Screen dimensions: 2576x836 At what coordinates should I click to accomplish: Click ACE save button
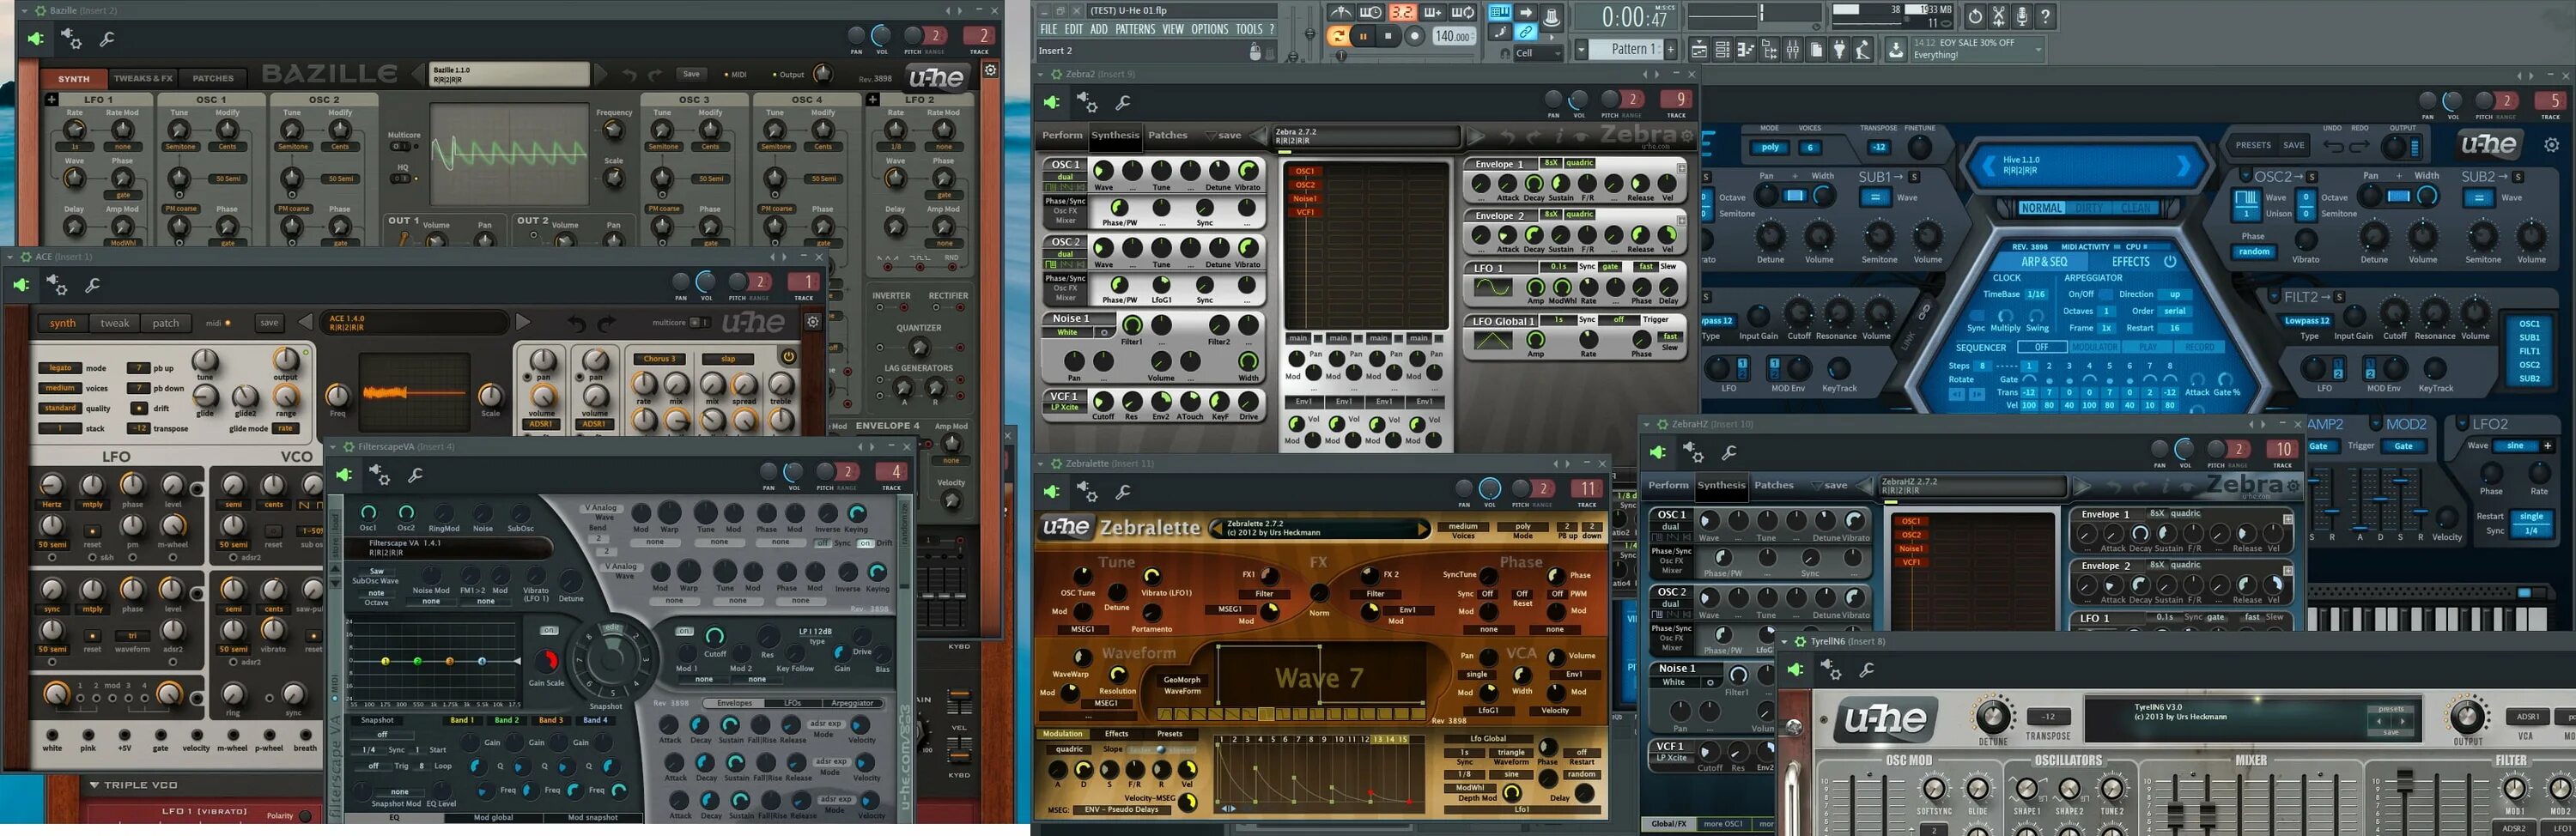tap(269, 323)
